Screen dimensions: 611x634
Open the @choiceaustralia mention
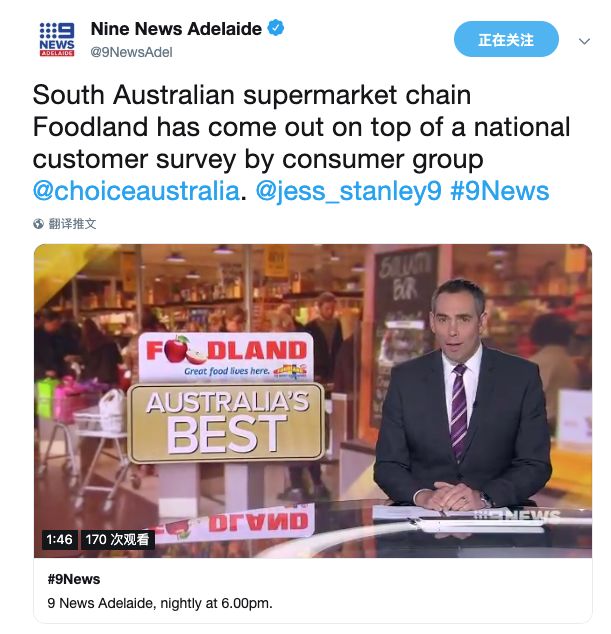click(x=136, y=191)
